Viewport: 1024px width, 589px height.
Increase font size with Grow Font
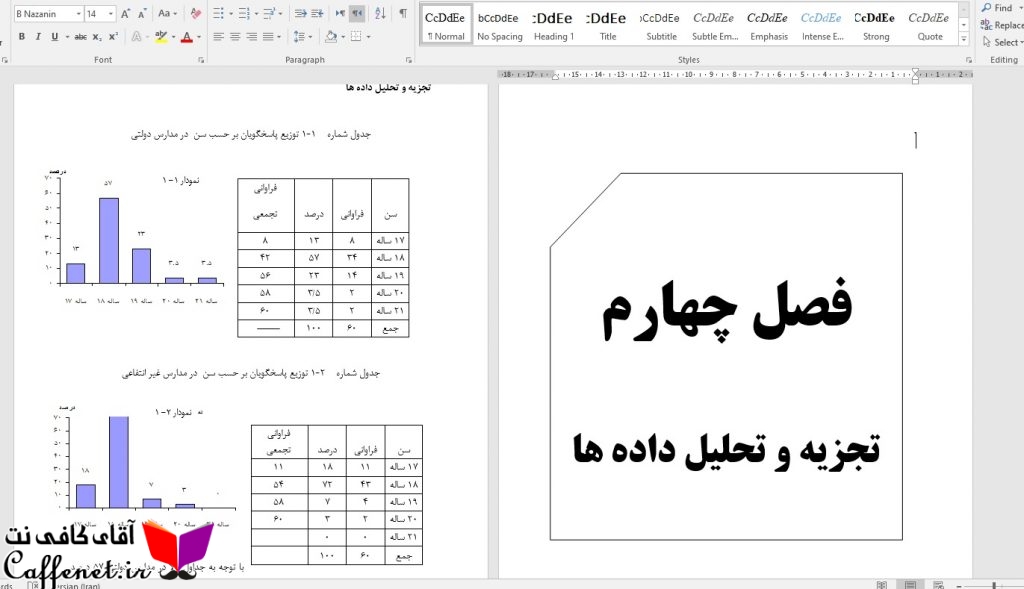point(125,13)
